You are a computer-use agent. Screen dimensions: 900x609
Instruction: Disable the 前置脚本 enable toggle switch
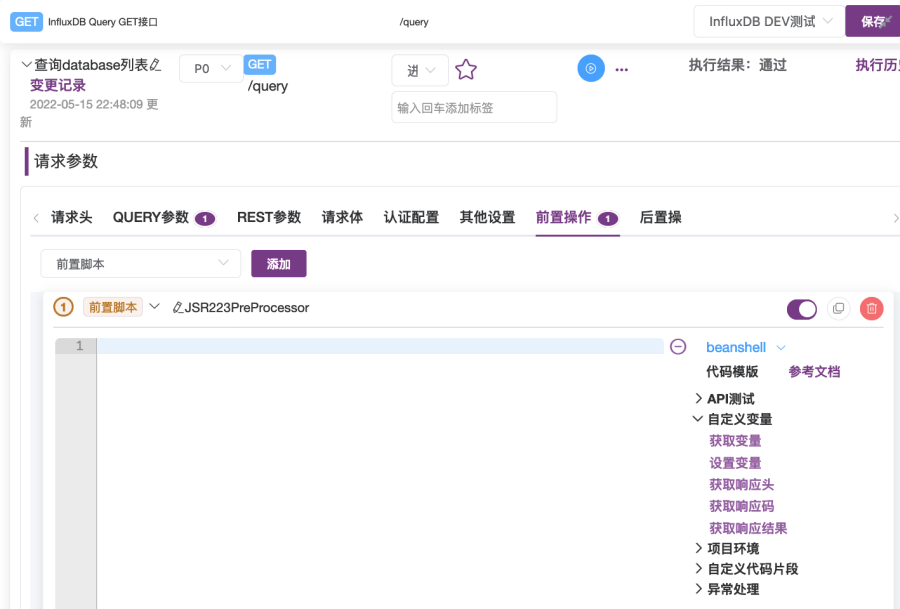(801, 309)
